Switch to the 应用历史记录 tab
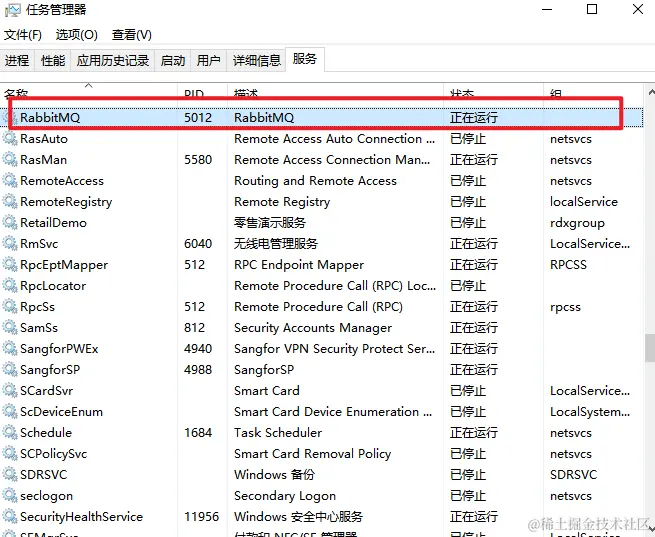655x537 pixels. (x=113, y=61)
